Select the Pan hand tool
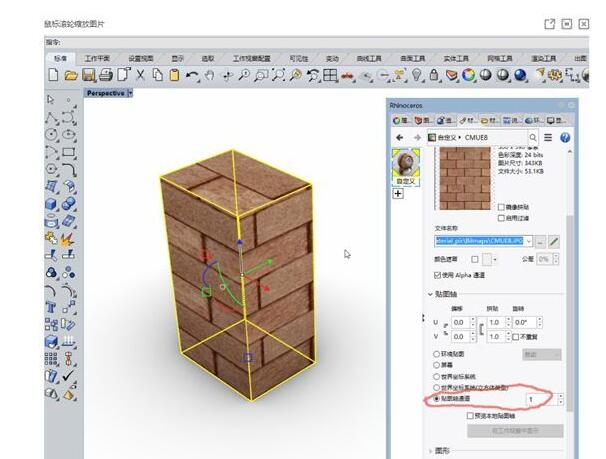 click(x=209, y=75)
